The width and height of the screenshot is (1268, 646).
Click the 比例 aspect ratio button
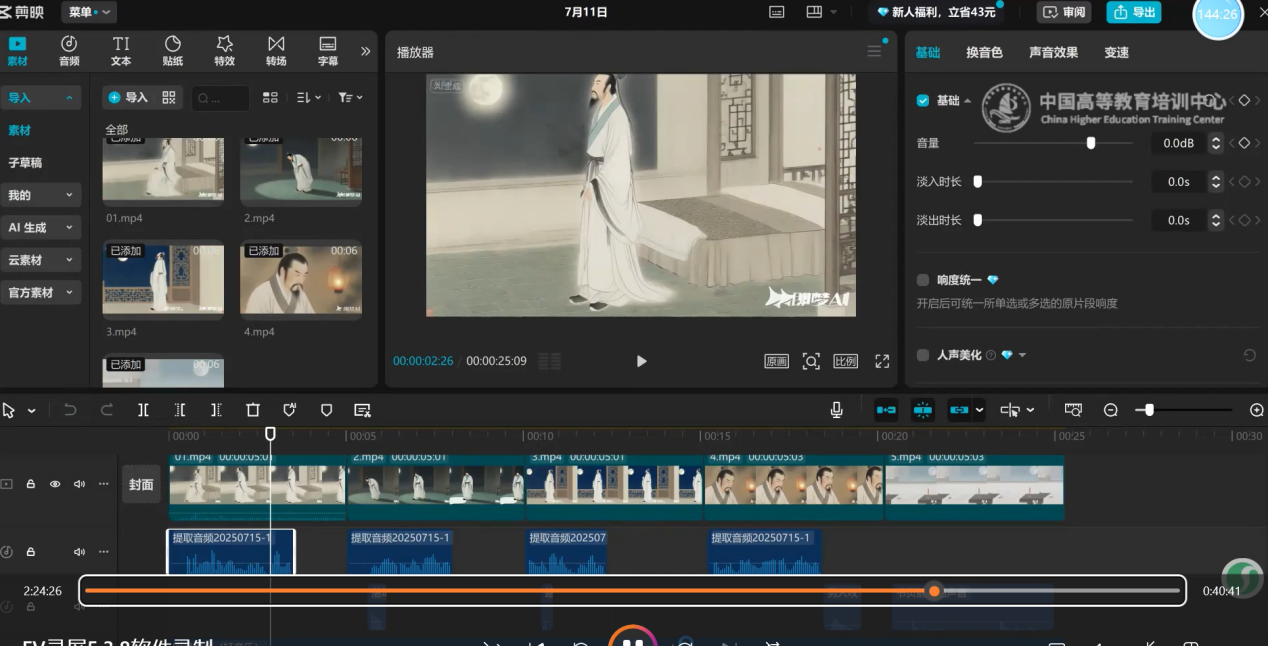tap(846, 361)
